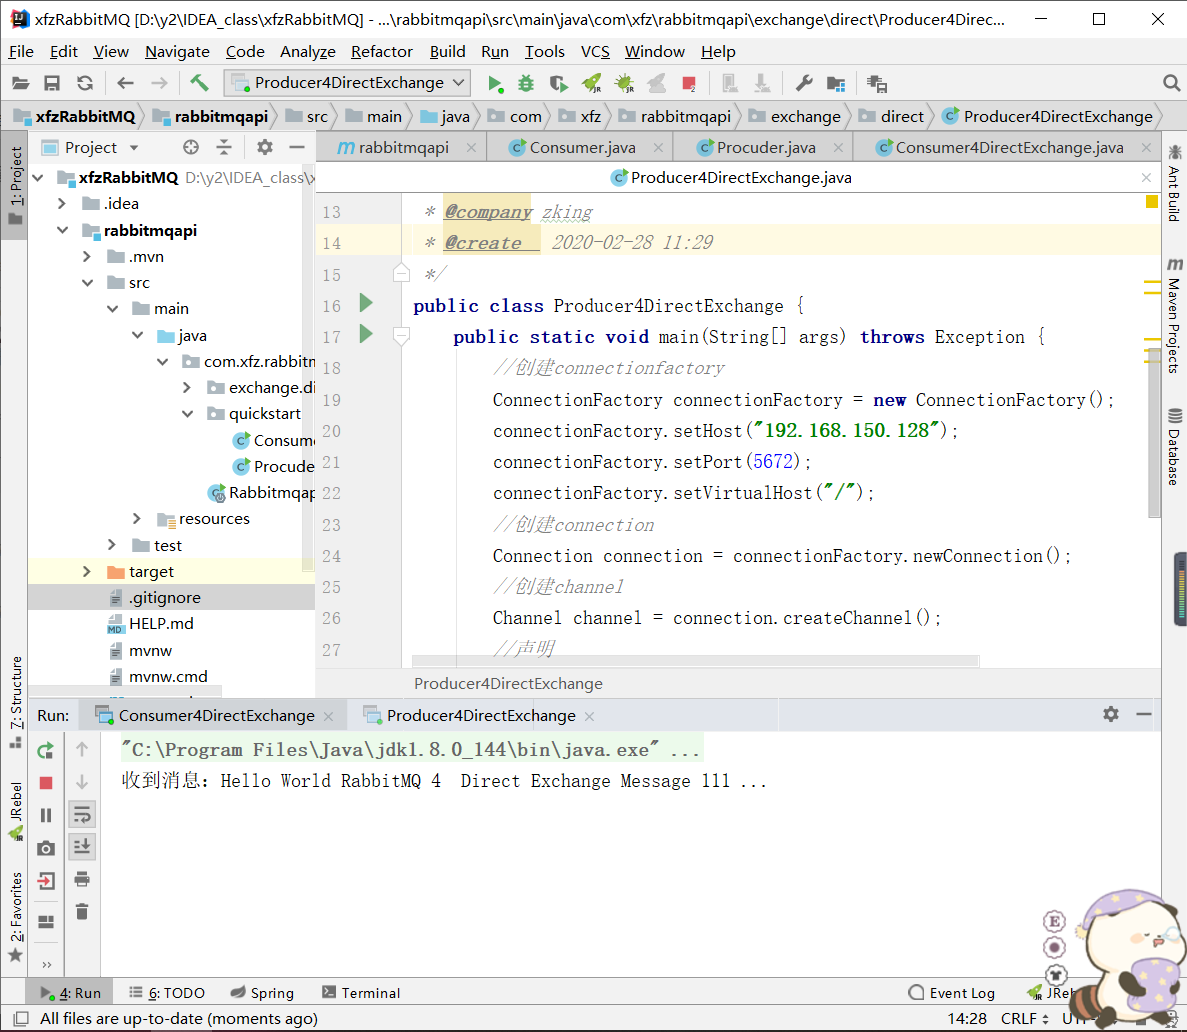The height and width of the screenshot is (1032, 1187).
Task: Open the run configuration dropdown Producer4DirectExchange
Action: click(347, 83)
